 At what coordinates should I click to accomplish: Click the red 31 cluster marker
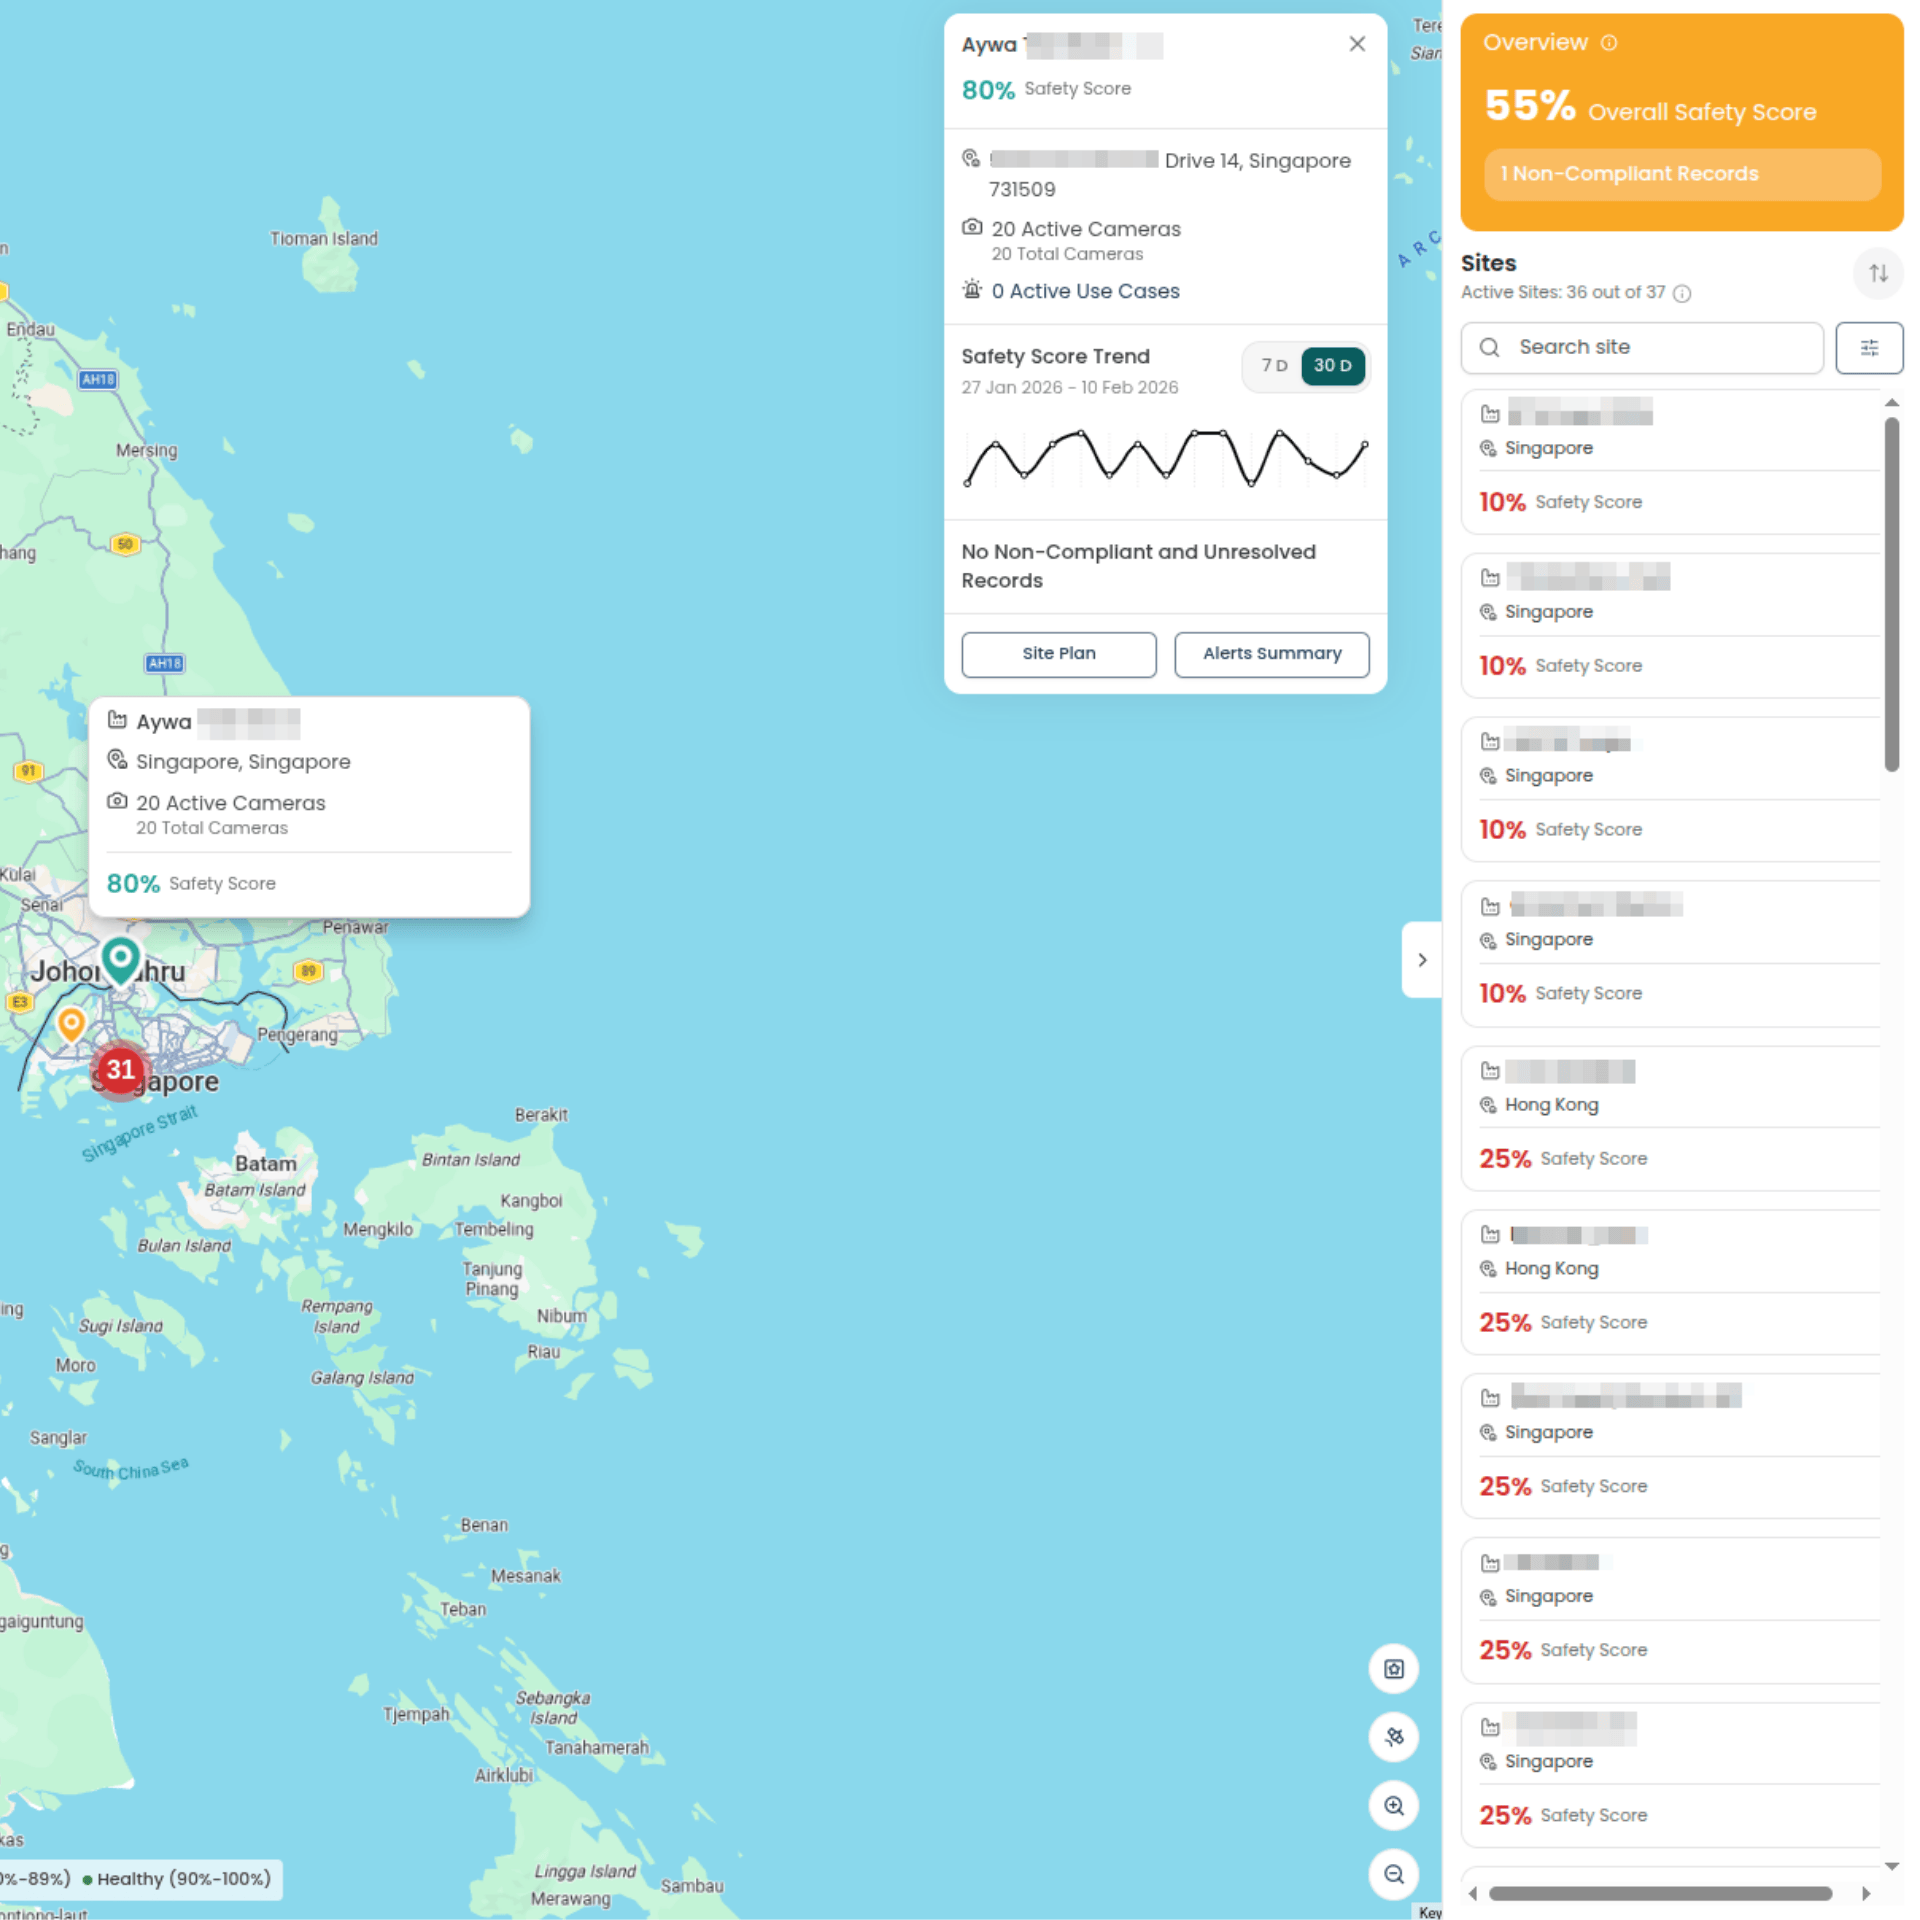(x=121, y=1070)
